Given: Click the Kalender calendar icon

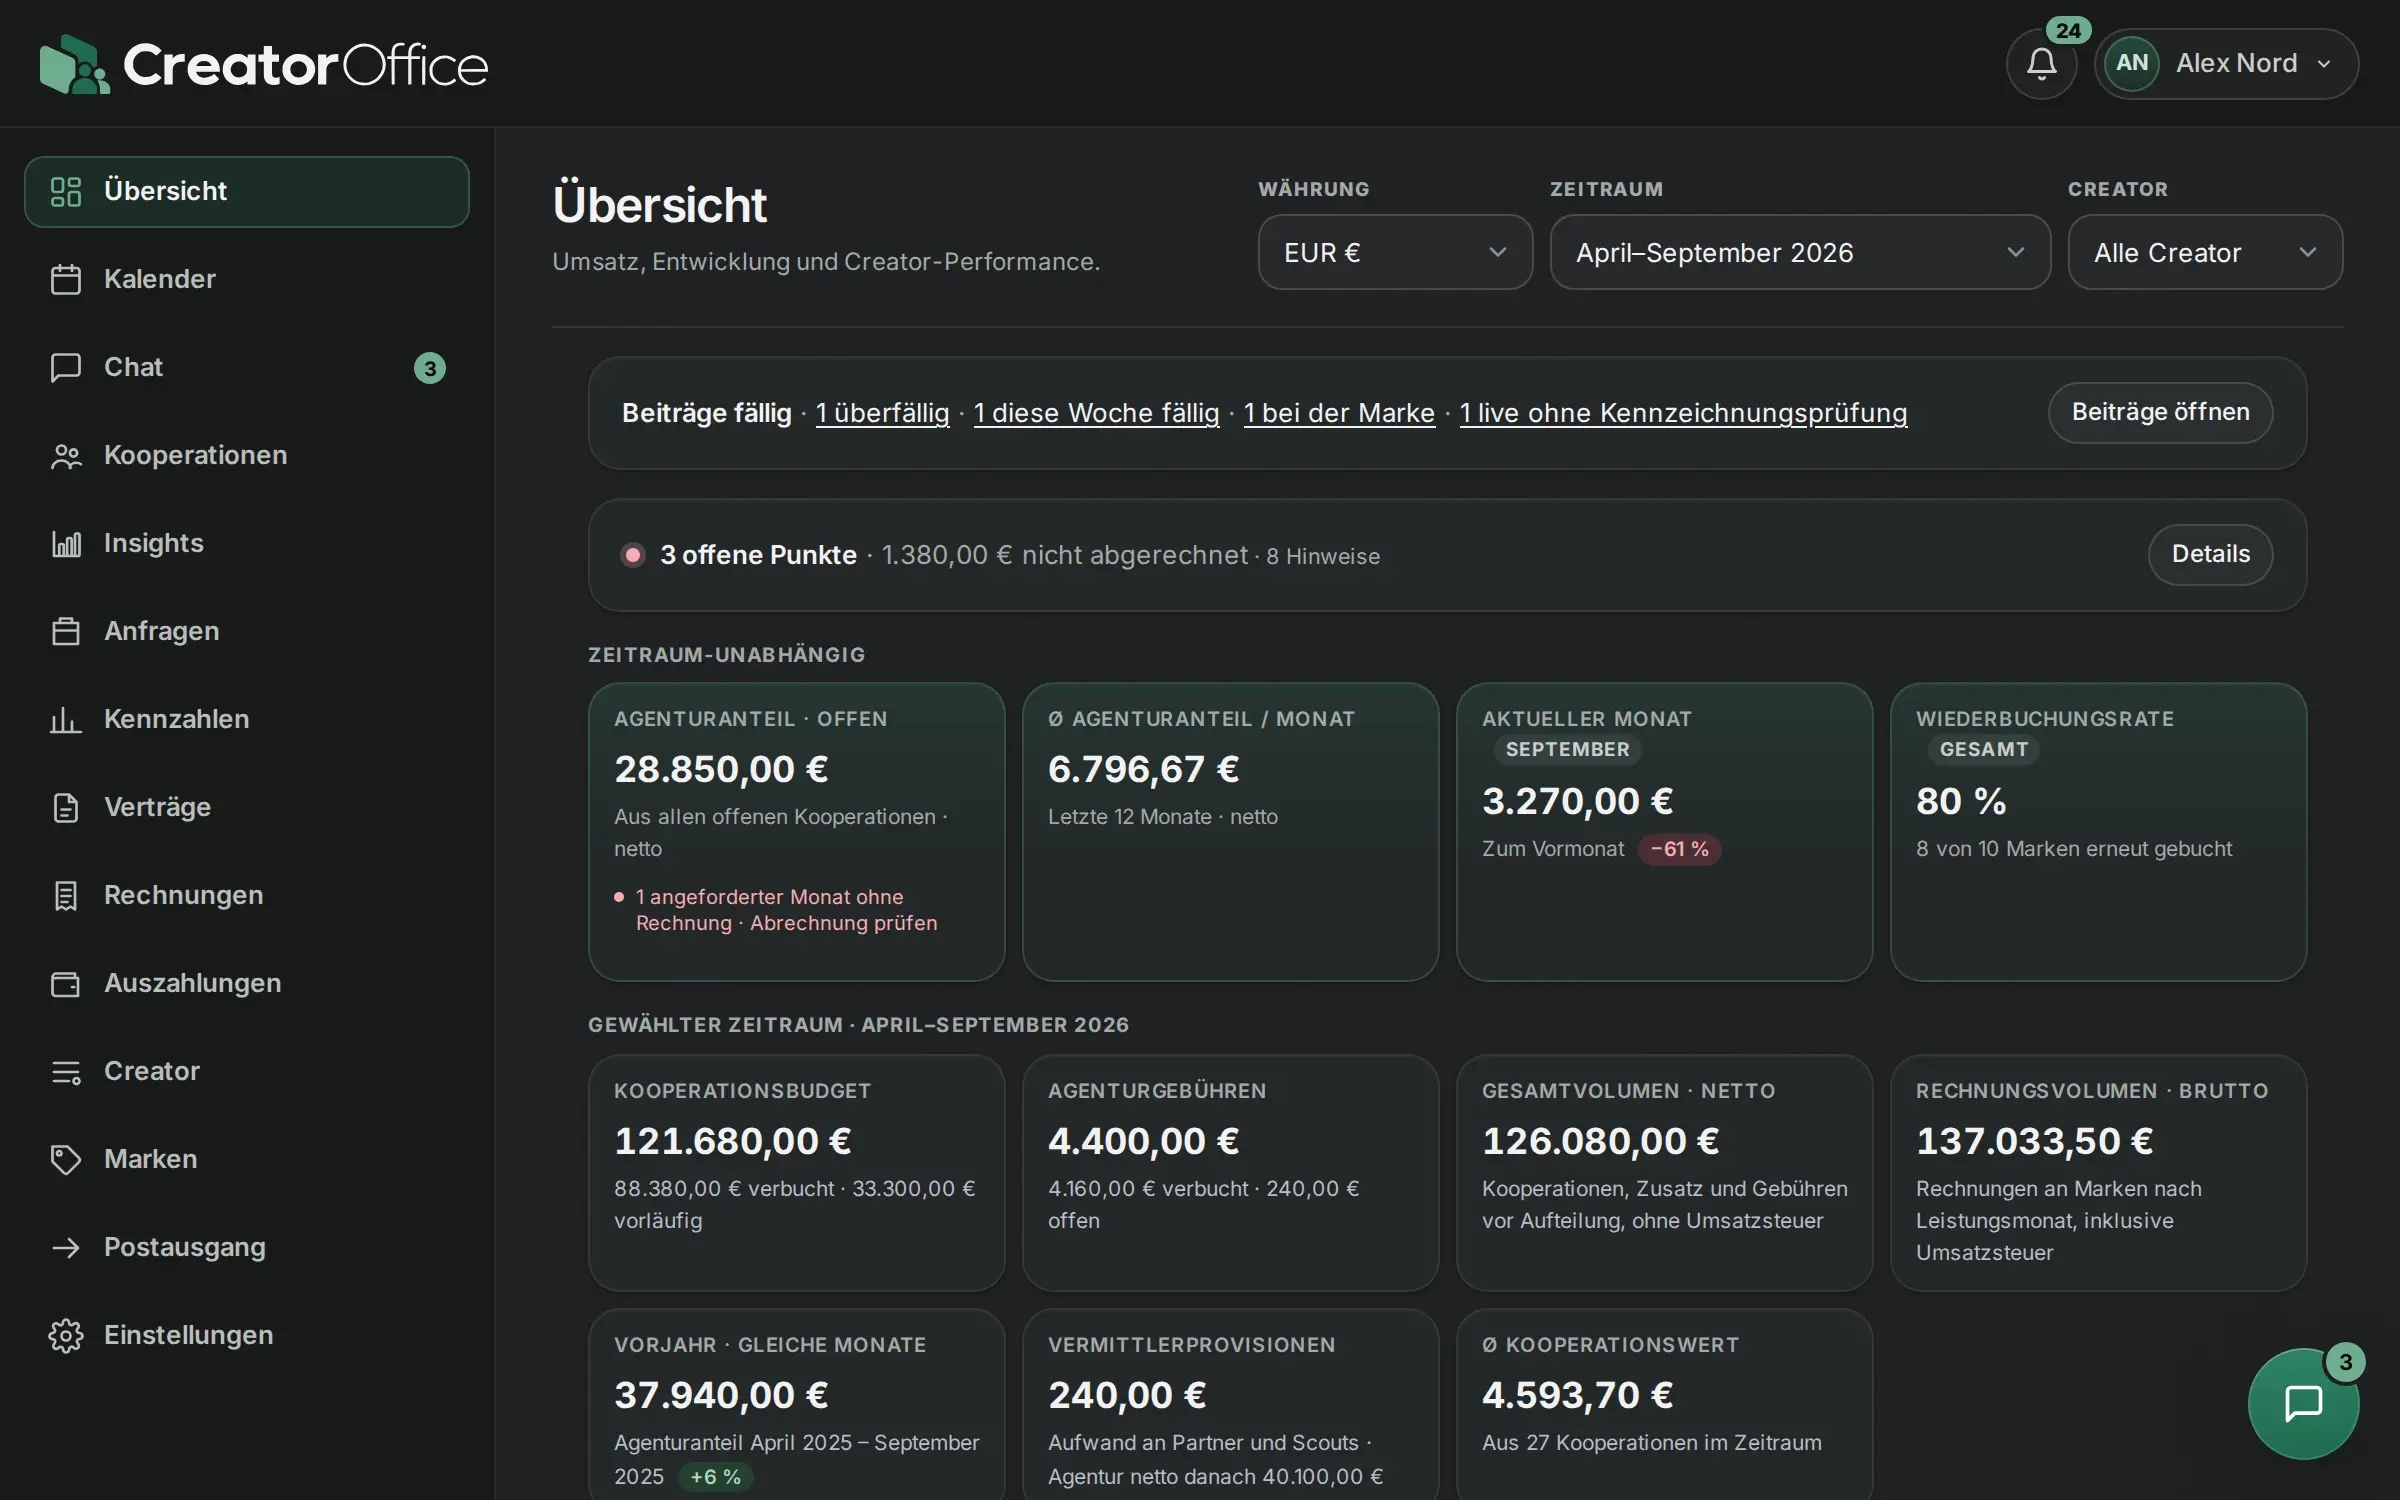Looking at the screenshot, I should 66,279.
